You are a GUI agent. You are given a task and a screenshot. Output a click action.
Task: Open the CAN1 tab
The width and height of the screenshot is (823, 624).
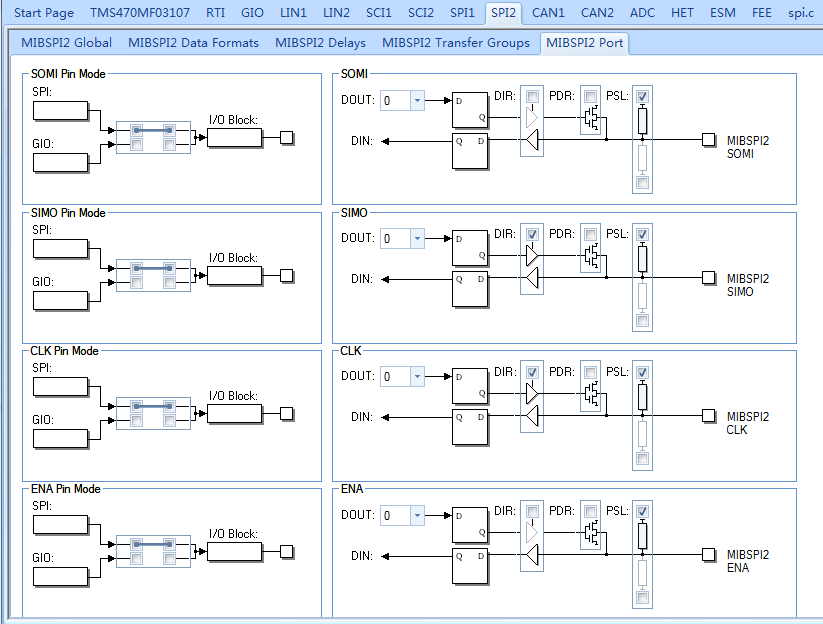(548, 13)
